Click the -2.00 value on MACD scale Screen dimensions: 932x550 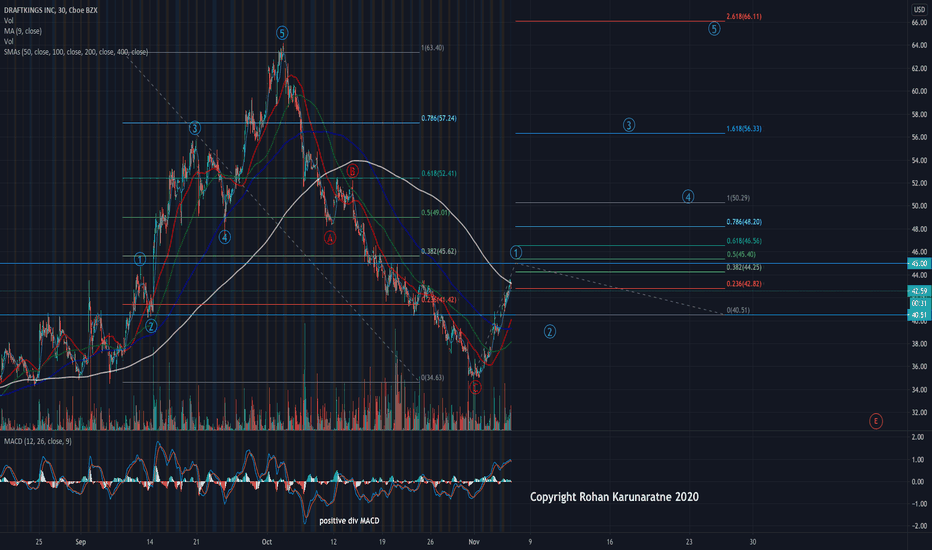pos(918,526)
